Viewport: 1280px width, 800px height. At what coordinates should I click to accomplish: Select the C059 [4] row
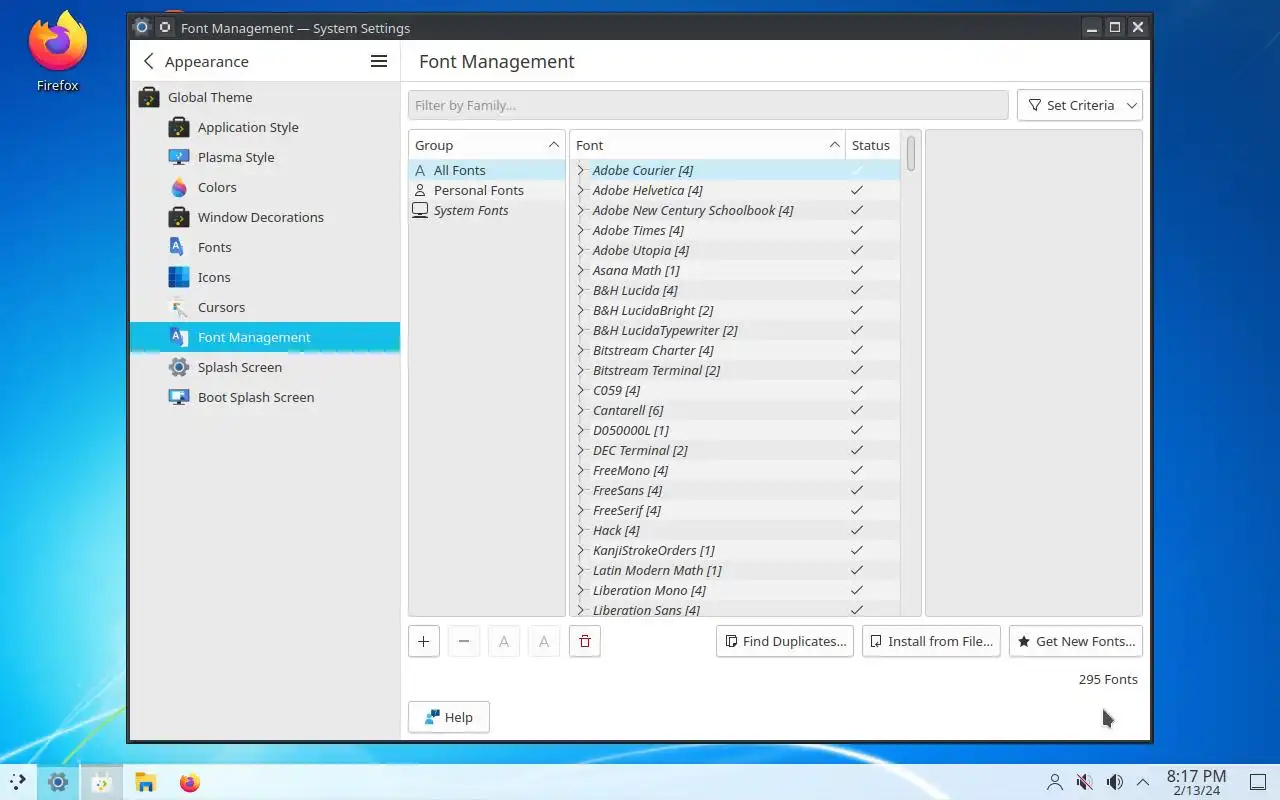coord(735,390)
